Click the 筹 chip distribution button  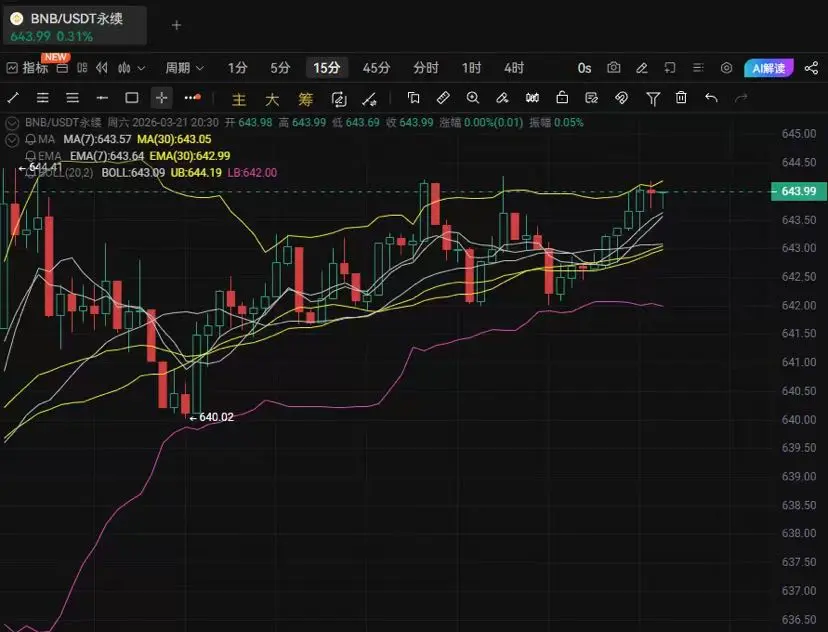click(x=305, y=99)
